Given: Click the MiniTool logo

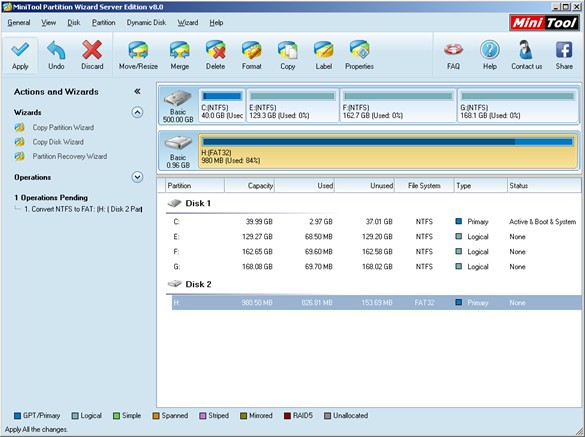Looking at the screenshot, I should [x=545, y=23].
